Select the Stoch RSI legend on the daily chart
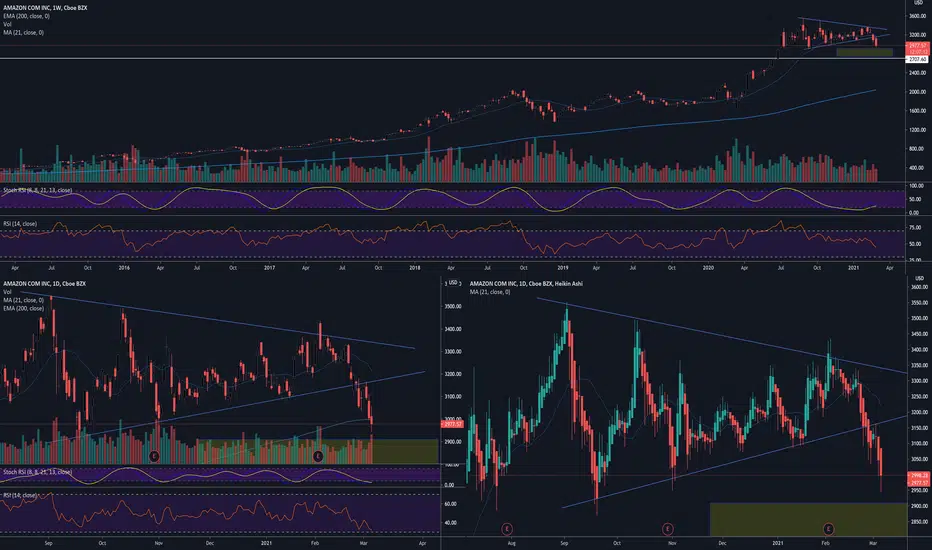This screenshot has height=550, width=932. pyautogui.click(x=37, y=472)
